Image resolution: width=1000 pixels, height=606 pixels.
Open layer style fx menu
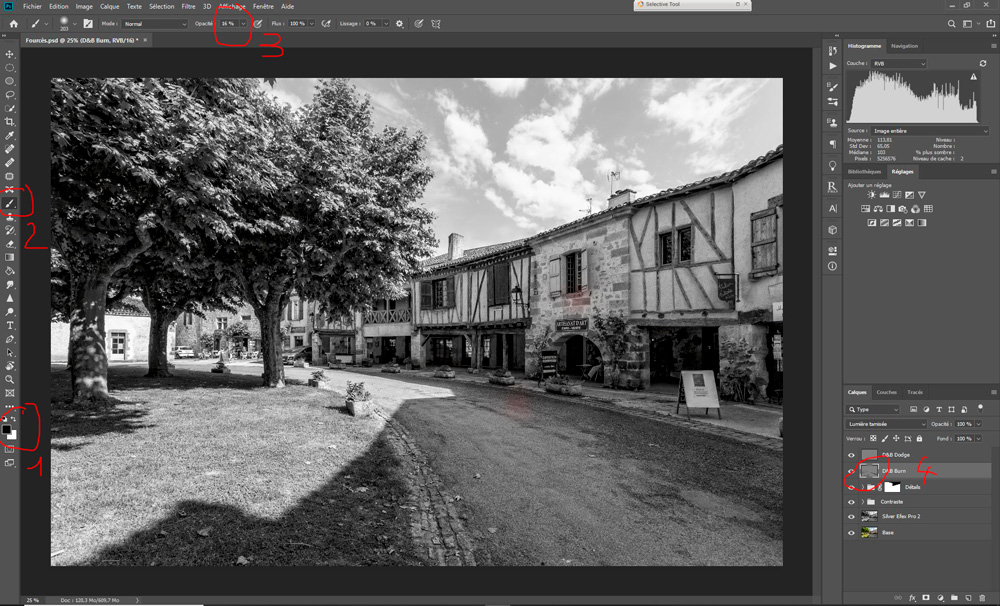[x=913, y=598]
